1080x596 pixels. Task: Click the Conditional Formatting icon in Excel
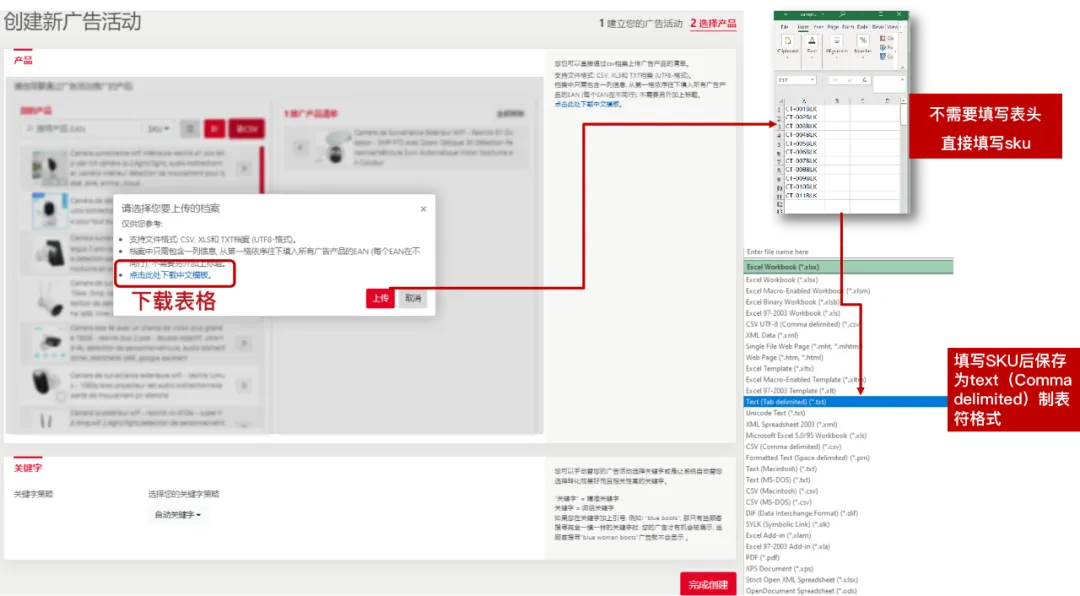pyautogui.click(x=882, y=38)
